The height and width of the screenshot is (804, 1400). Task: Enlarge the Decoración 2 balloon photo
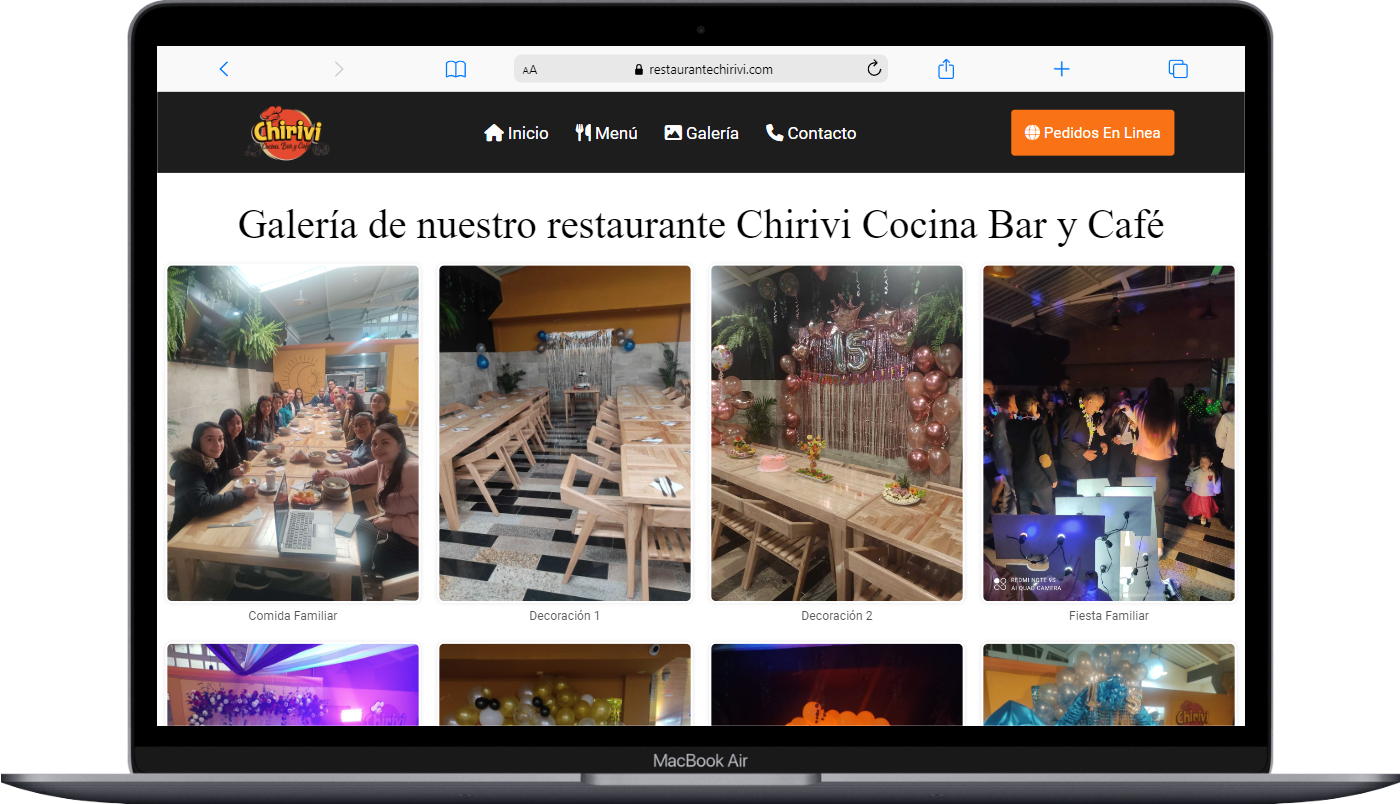click(x=837, y=433)
